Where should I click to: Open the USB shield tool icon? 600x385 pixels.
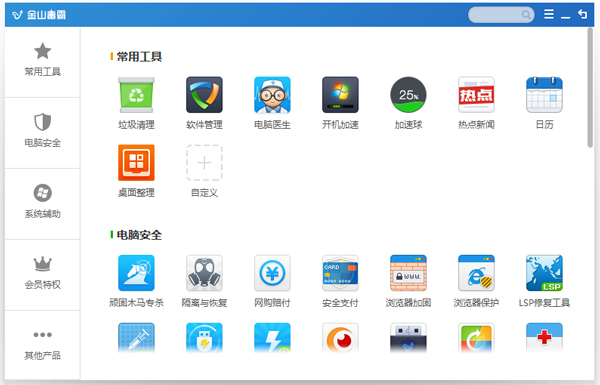pyautogui.click(x=204, y=338)
